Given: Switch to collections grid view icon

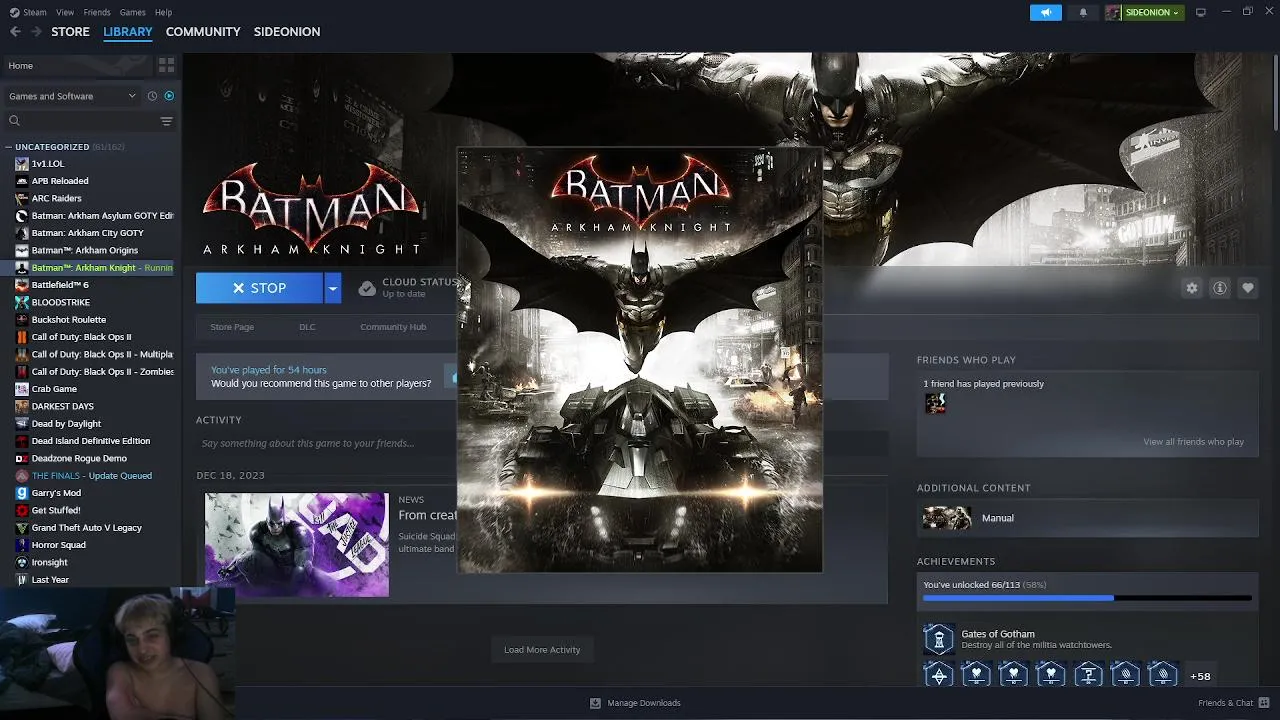Looking at the screenshot, I should 167,65.
